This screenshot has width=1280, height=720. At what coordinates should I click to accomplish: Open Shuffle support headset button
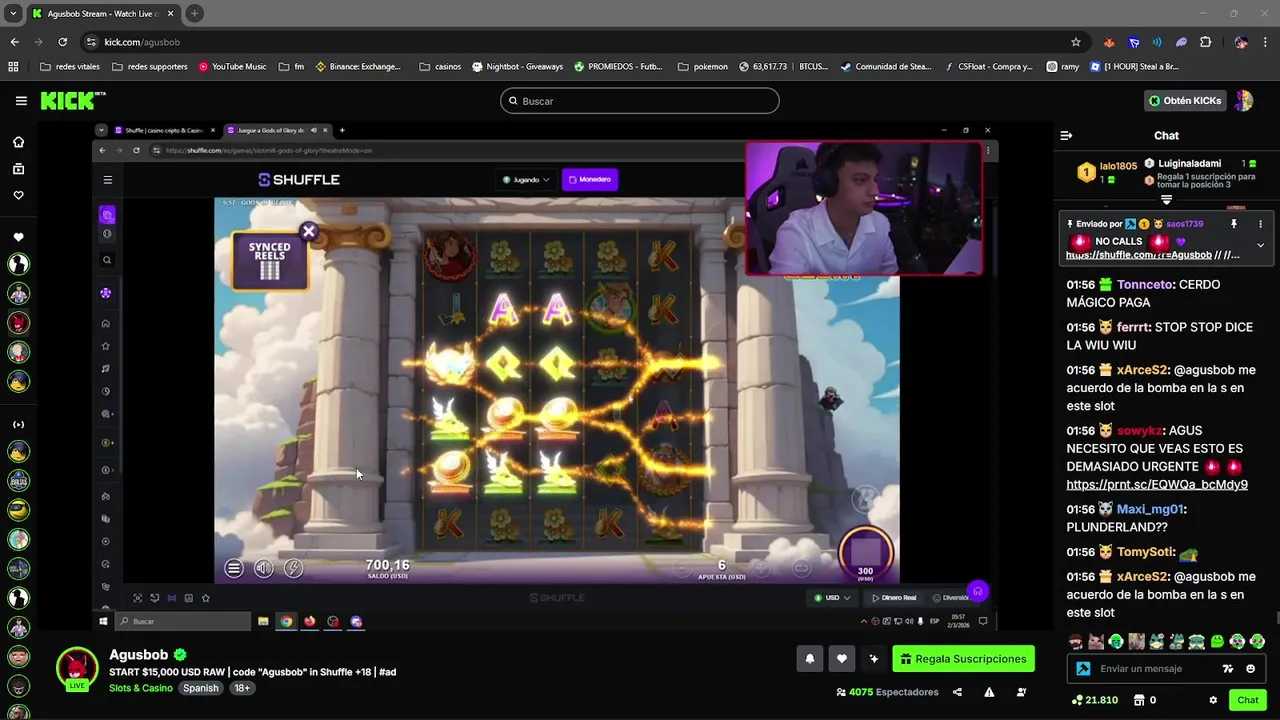977,591
